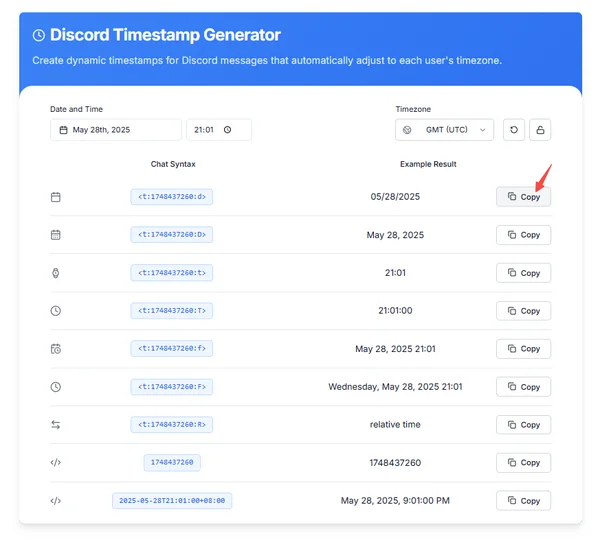600x540 pixels.
Task: Copy the 21:01:00 long time syntax
Action: click(x=523, y=311)
